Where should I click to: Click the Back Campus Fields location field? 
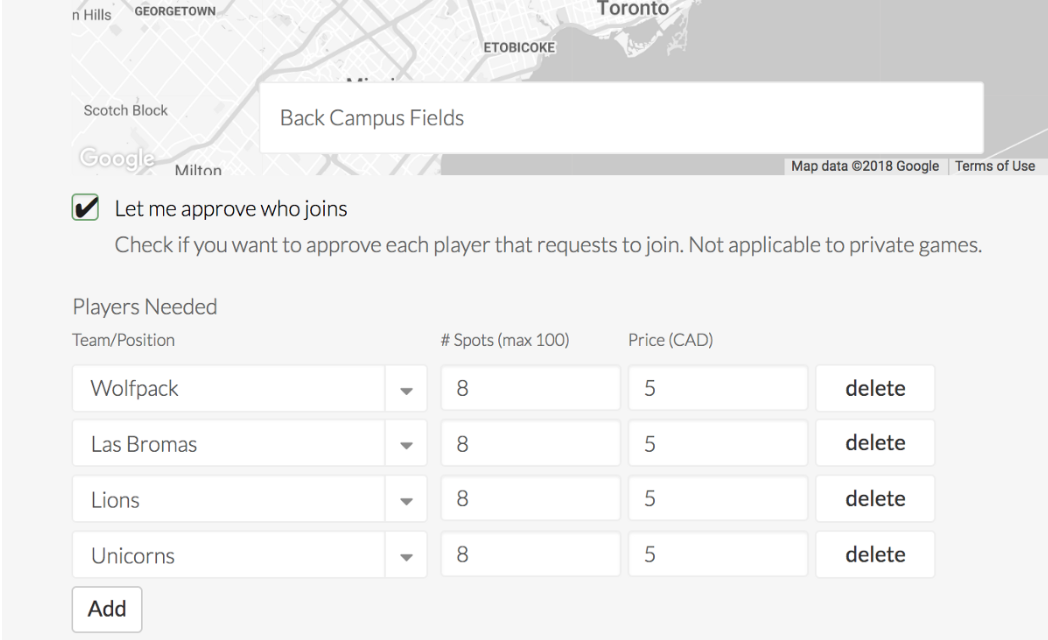click(620, 118)
